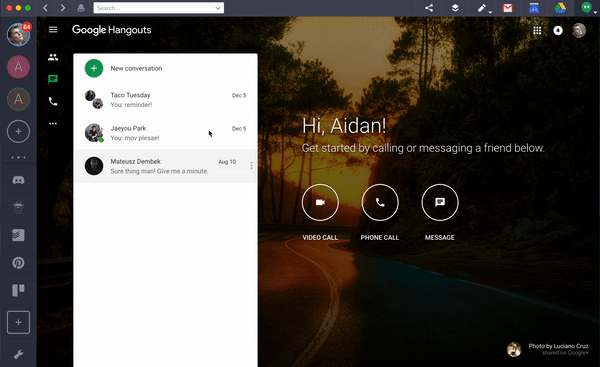Open the hamburger main menu
The width and height of the screenshot is (600, 367).
coord(53,29)
